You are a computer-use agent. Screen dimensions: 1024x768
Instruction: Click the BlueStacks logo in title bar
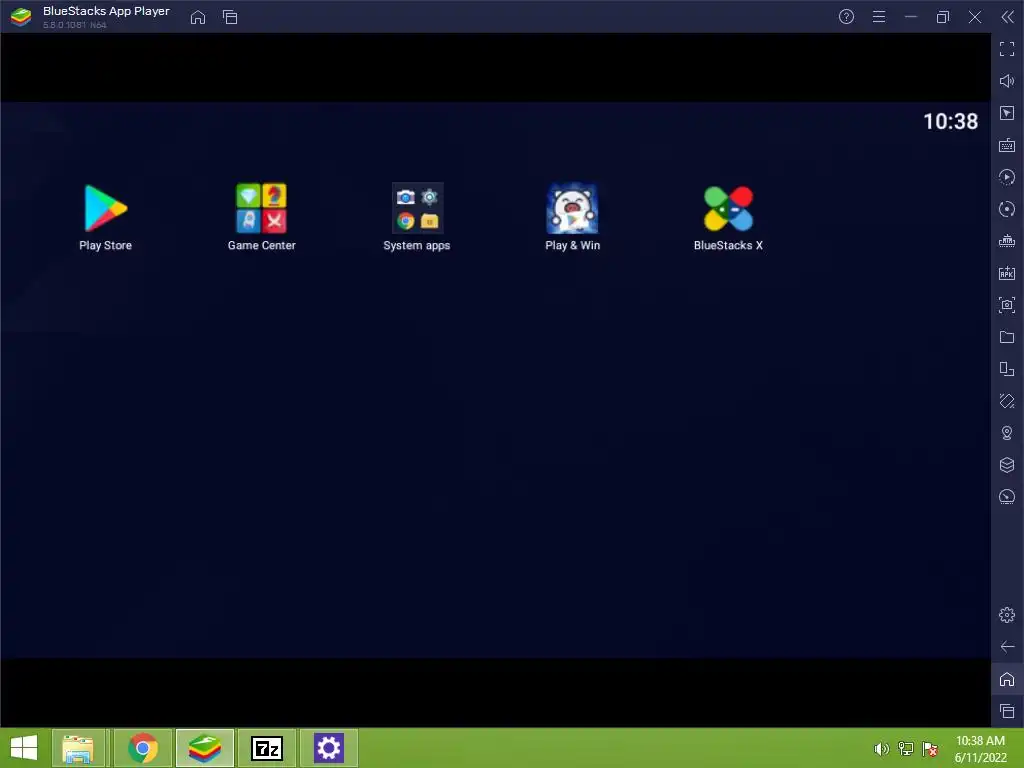pos(21,17)
